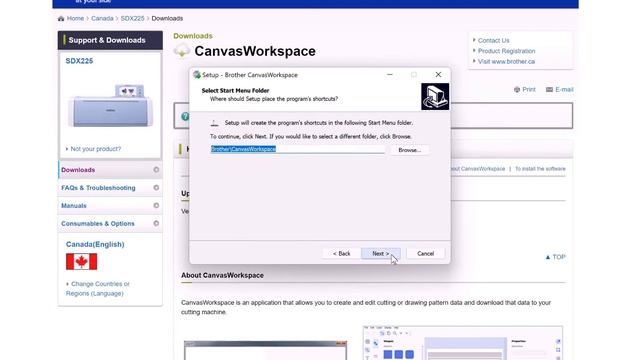Click the Canada(English) heading
Viewport: 640px width, 360px height.
pos(95,244)
